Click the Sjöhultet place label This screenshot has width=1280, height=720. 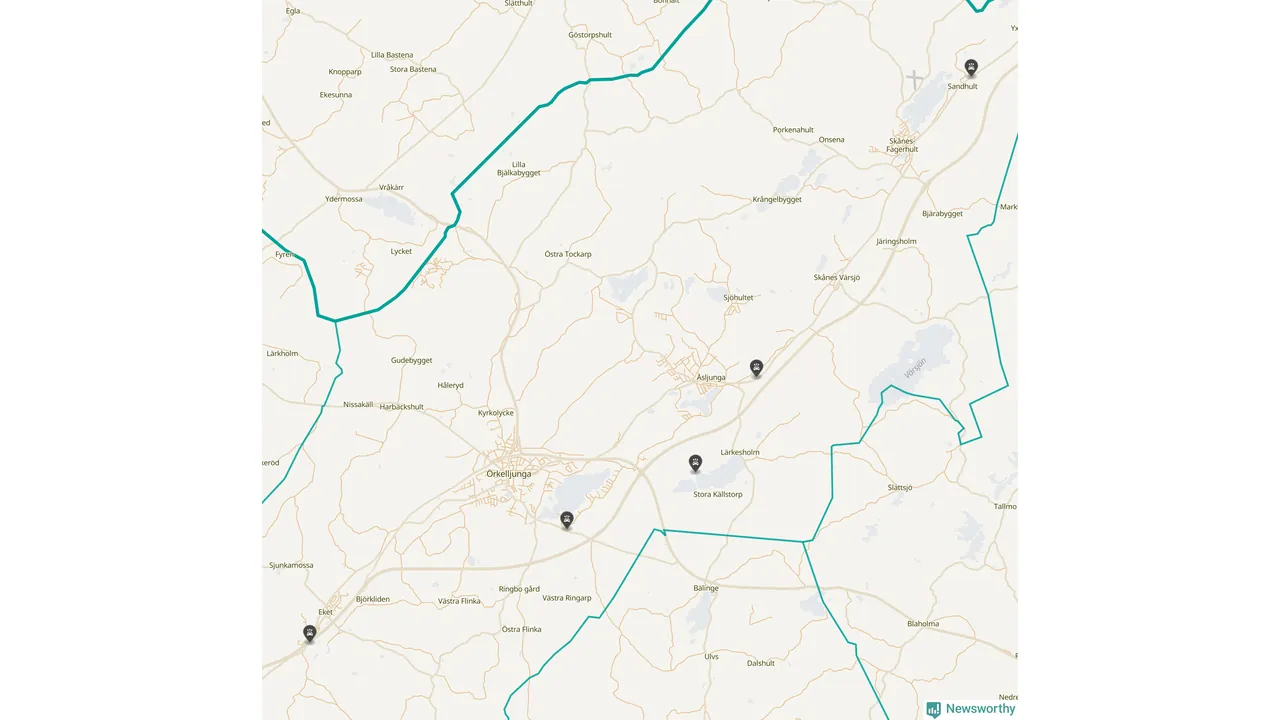point(738,298)
